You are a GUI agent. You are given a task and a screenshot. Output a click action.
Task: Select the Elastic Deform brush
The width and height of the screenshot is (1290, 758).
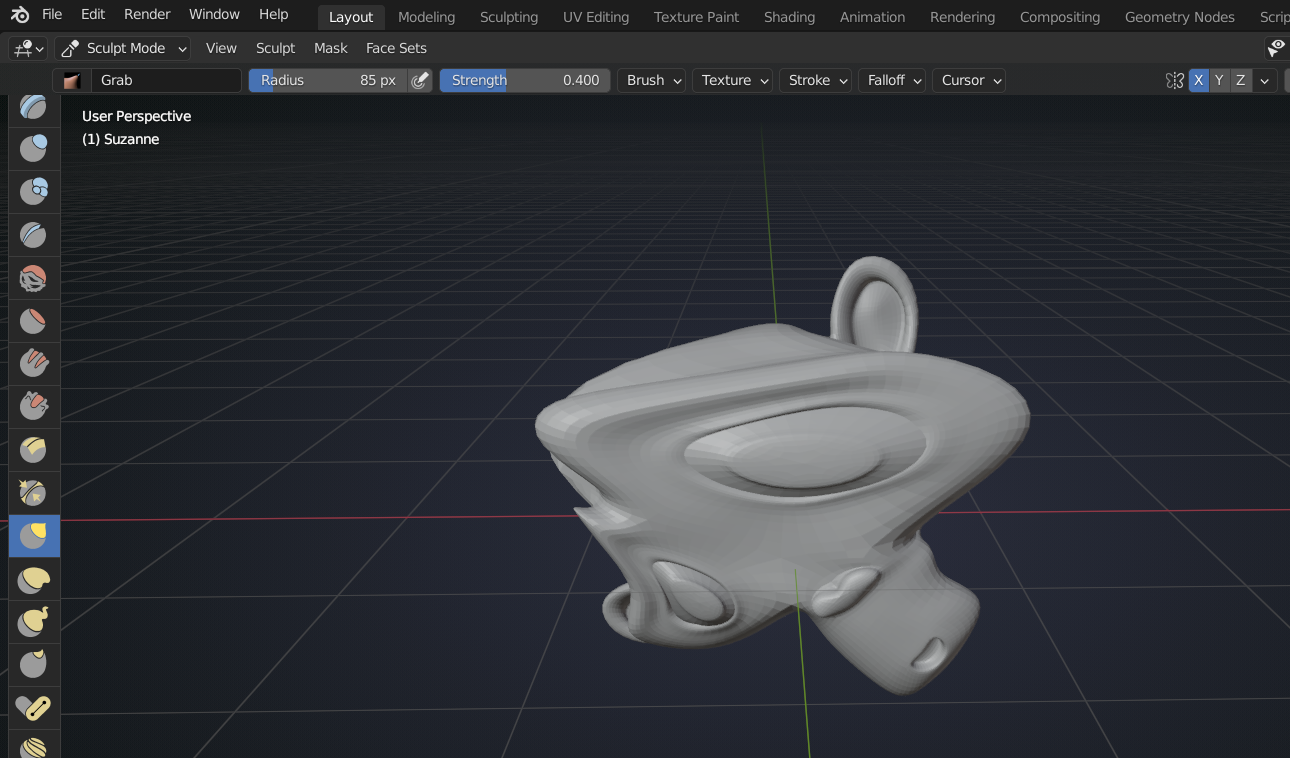click(34, 579)
